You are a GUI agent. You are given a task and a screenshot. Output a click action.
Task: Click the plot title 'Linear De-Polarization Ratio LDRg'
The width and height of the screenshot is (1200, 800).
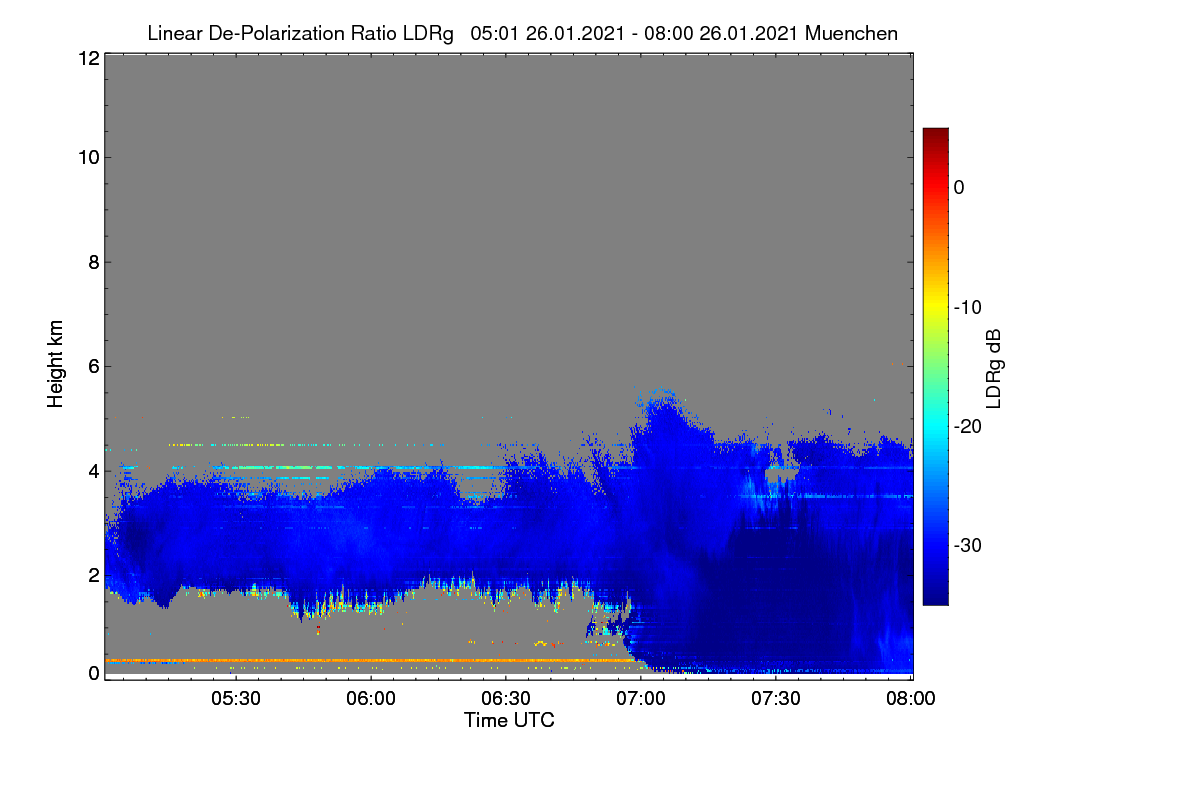[x=300, y=33]
